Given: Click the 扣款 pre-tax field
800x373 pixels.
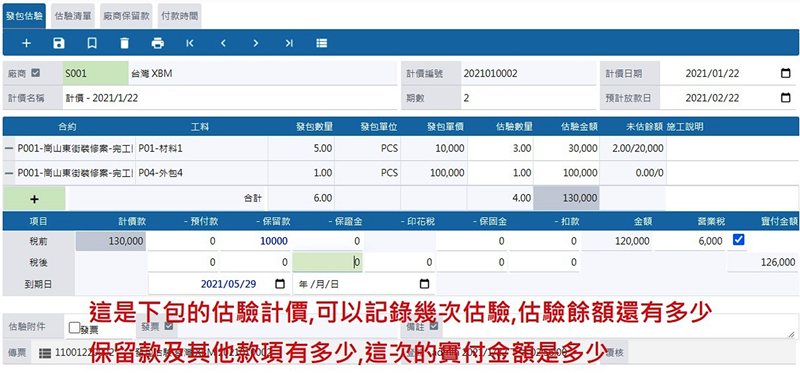Looking at the screenshot, I should pos(544,241).
